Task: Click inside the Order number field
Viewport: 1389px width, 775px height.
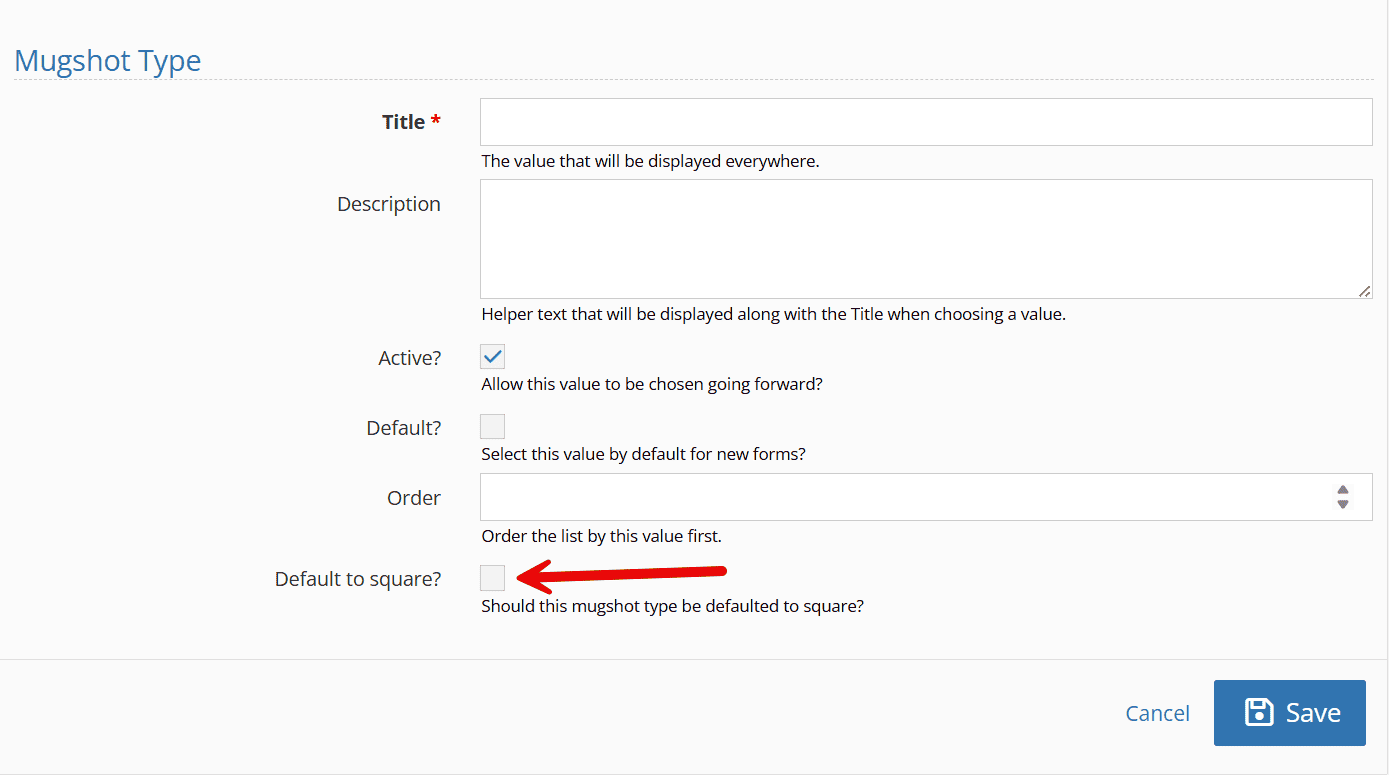Action: (x=900, y=497)
